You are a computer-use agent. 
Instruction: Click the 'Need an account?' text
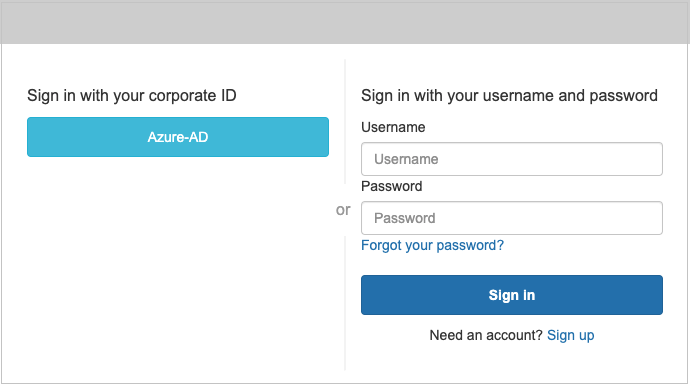click(486, 335)
